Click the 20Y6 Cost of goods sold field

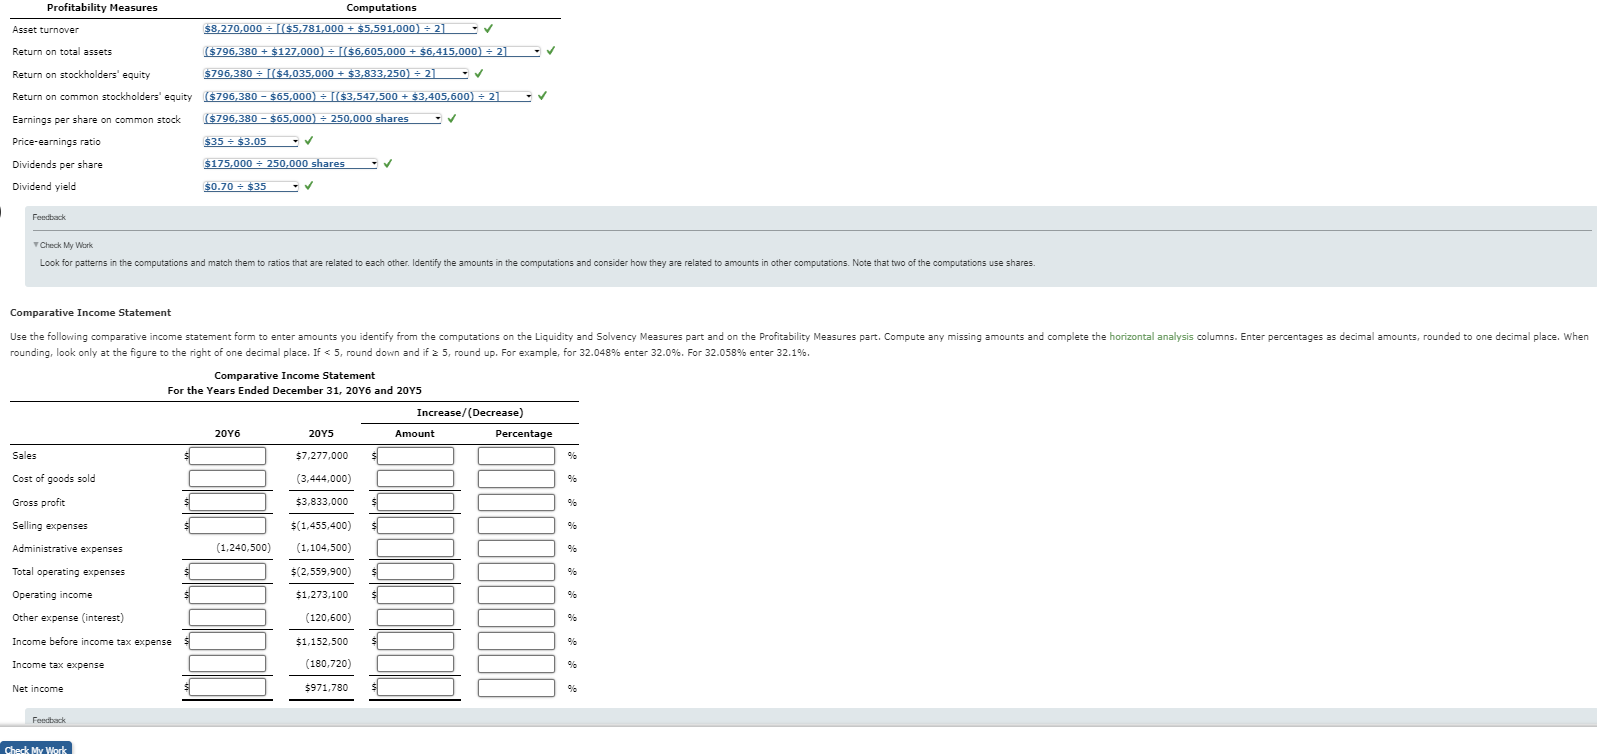click(x=228, y=479)
